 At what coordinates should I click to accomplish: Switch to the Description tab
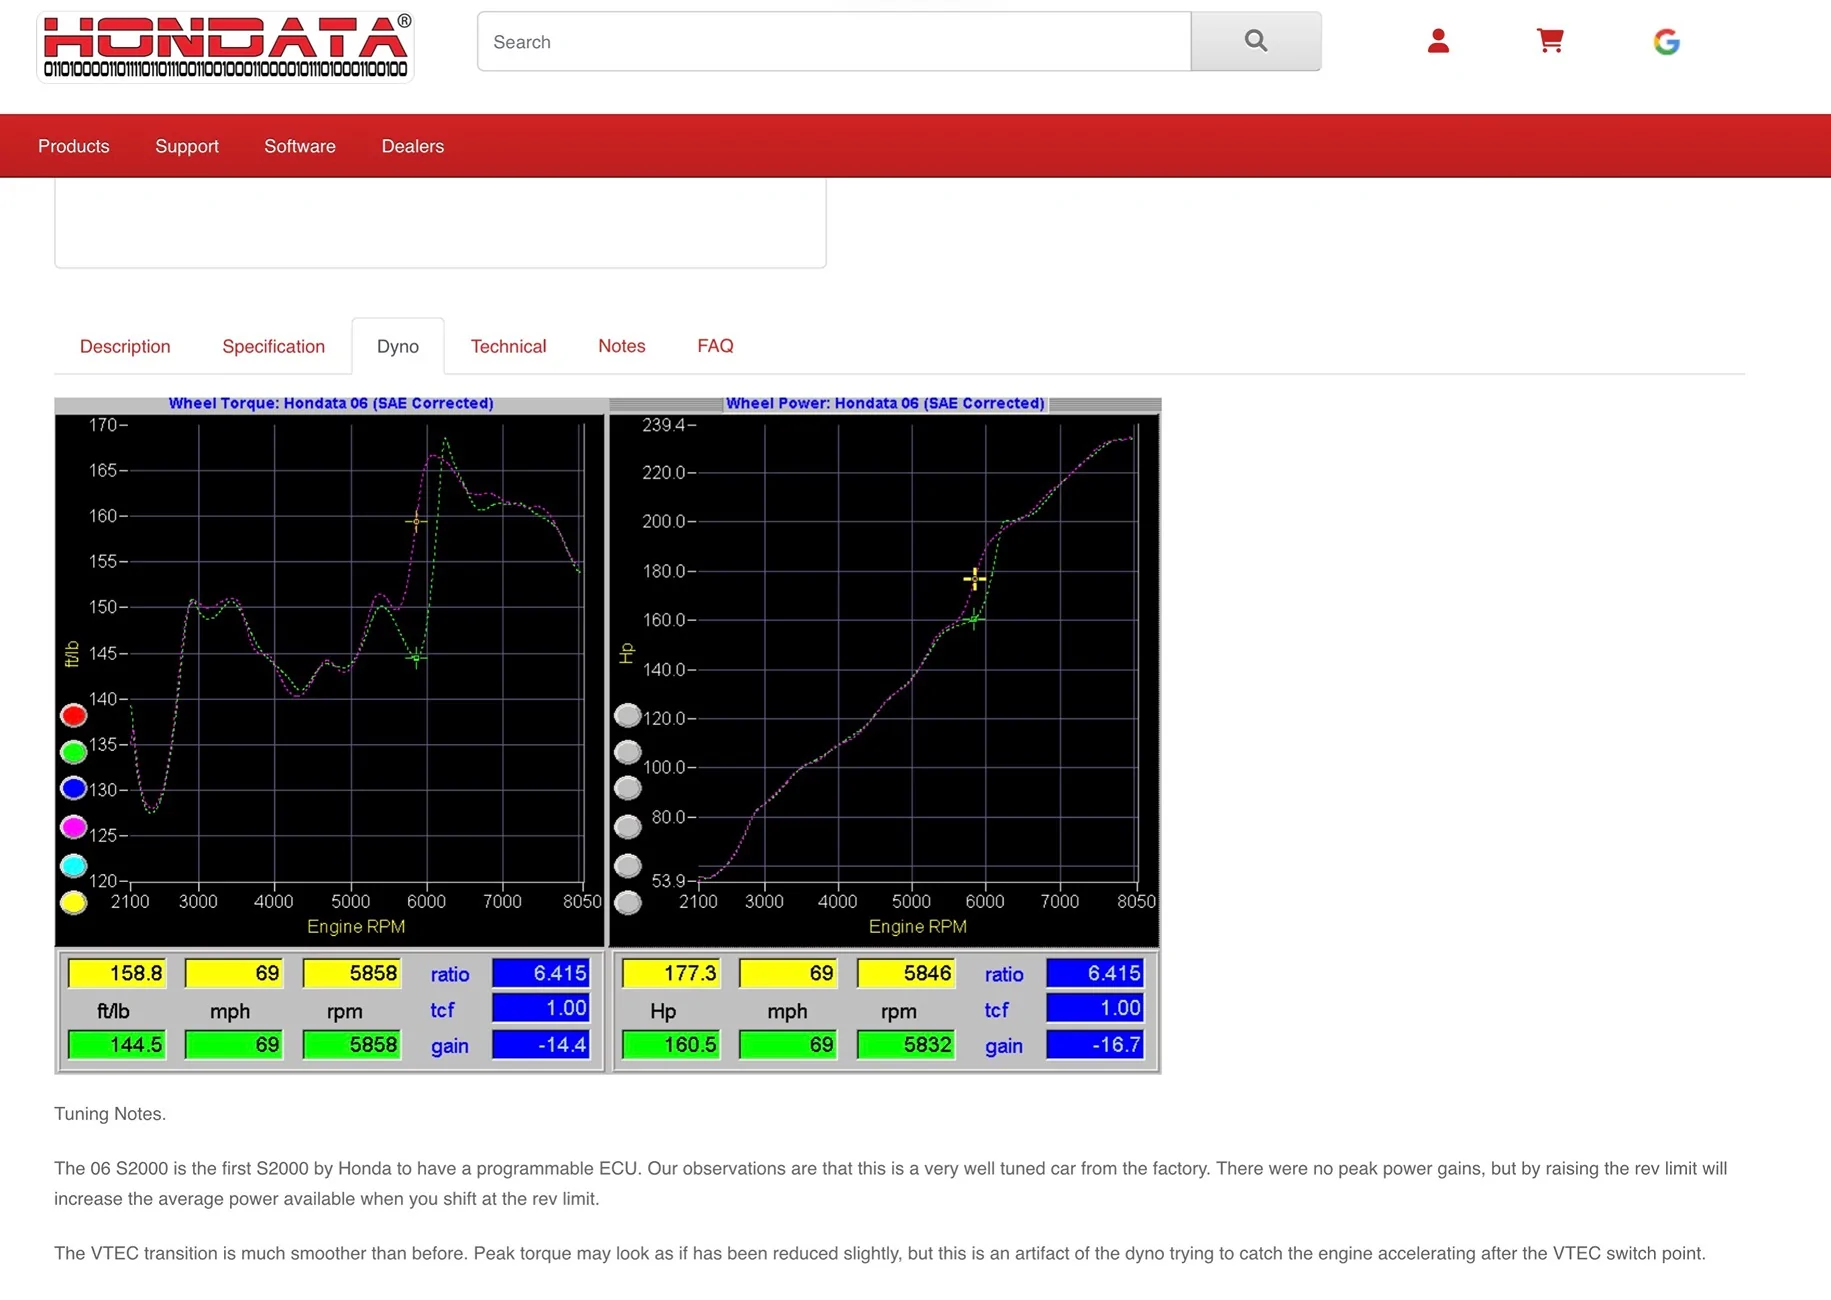tap(125, 346)
